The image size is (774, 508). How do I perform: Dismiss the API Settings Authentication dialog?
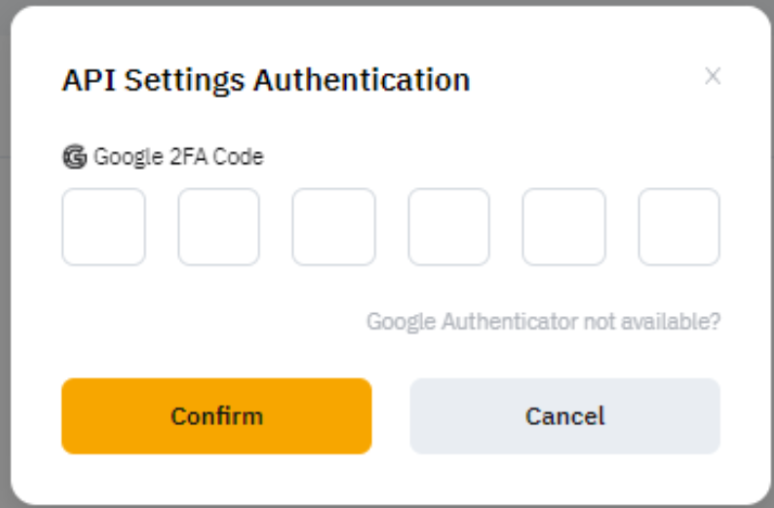pyautogui.click(x=712, y=76)
